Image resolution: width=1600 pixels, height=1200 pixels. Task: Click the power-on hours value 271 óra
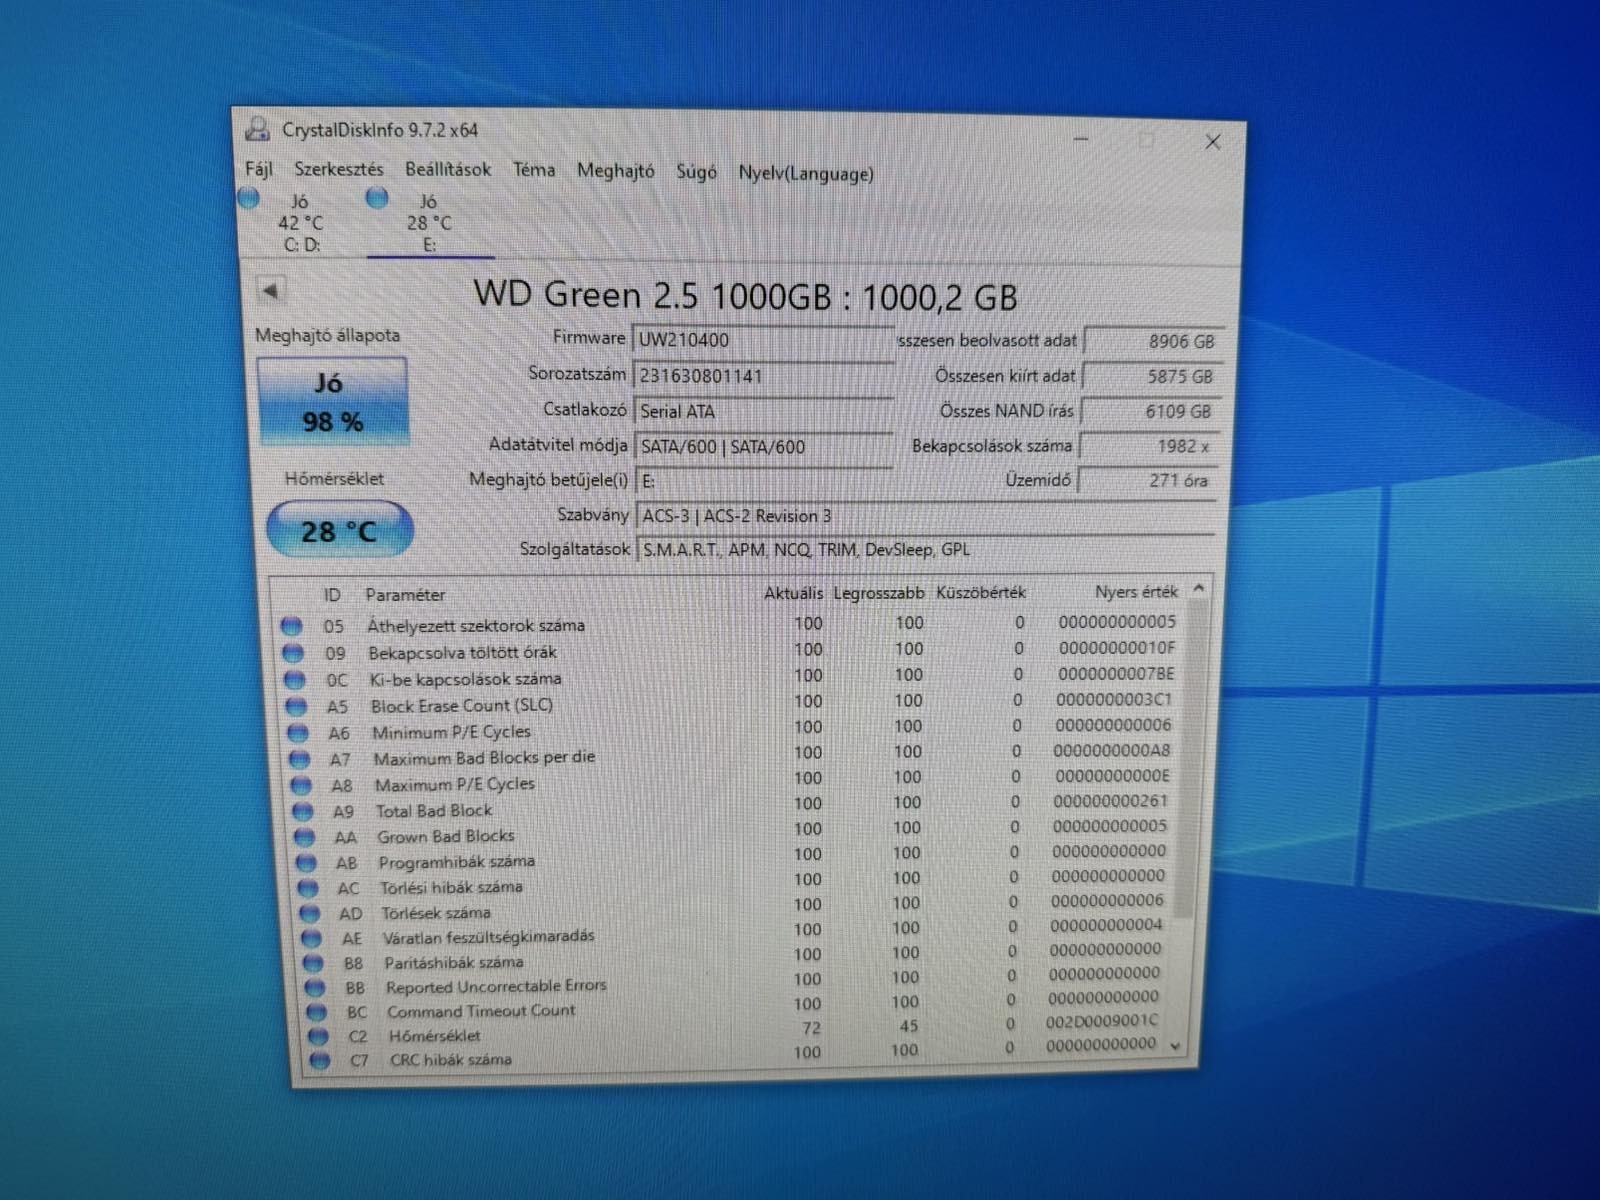[x=1147, y=481]
